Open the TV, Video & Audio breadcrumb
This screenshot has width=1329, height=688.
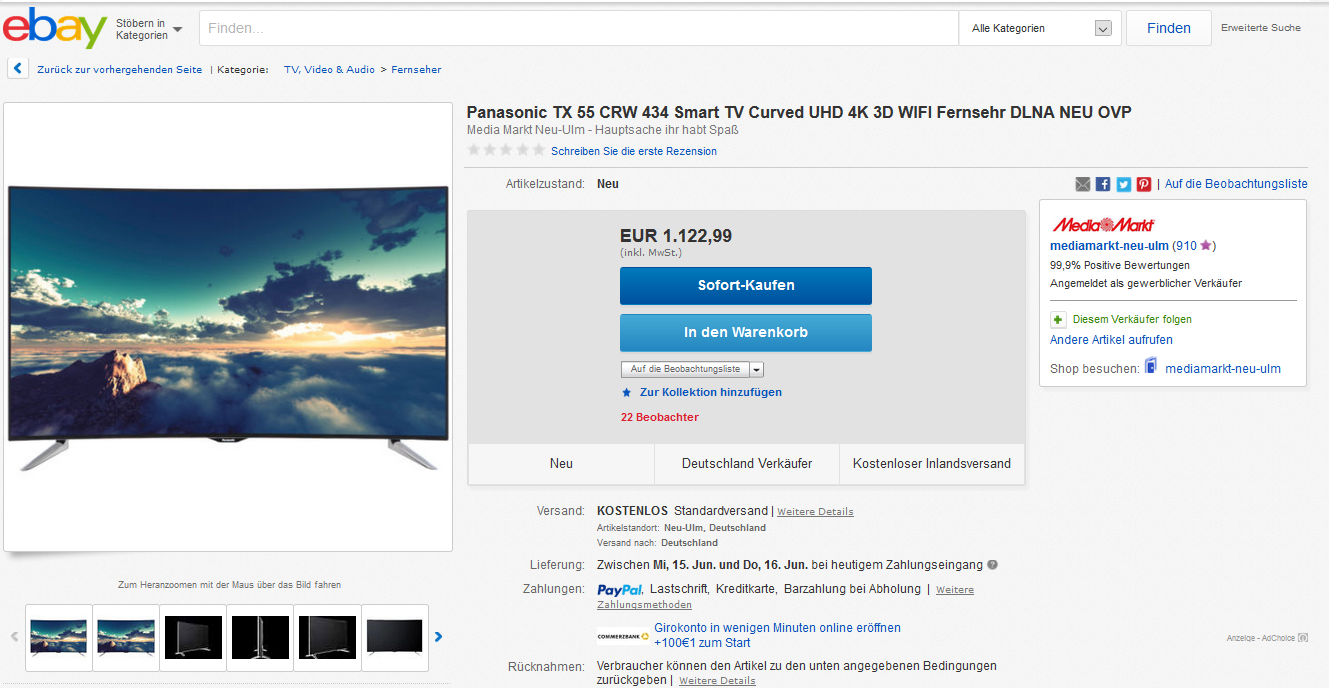click(330, 70)
